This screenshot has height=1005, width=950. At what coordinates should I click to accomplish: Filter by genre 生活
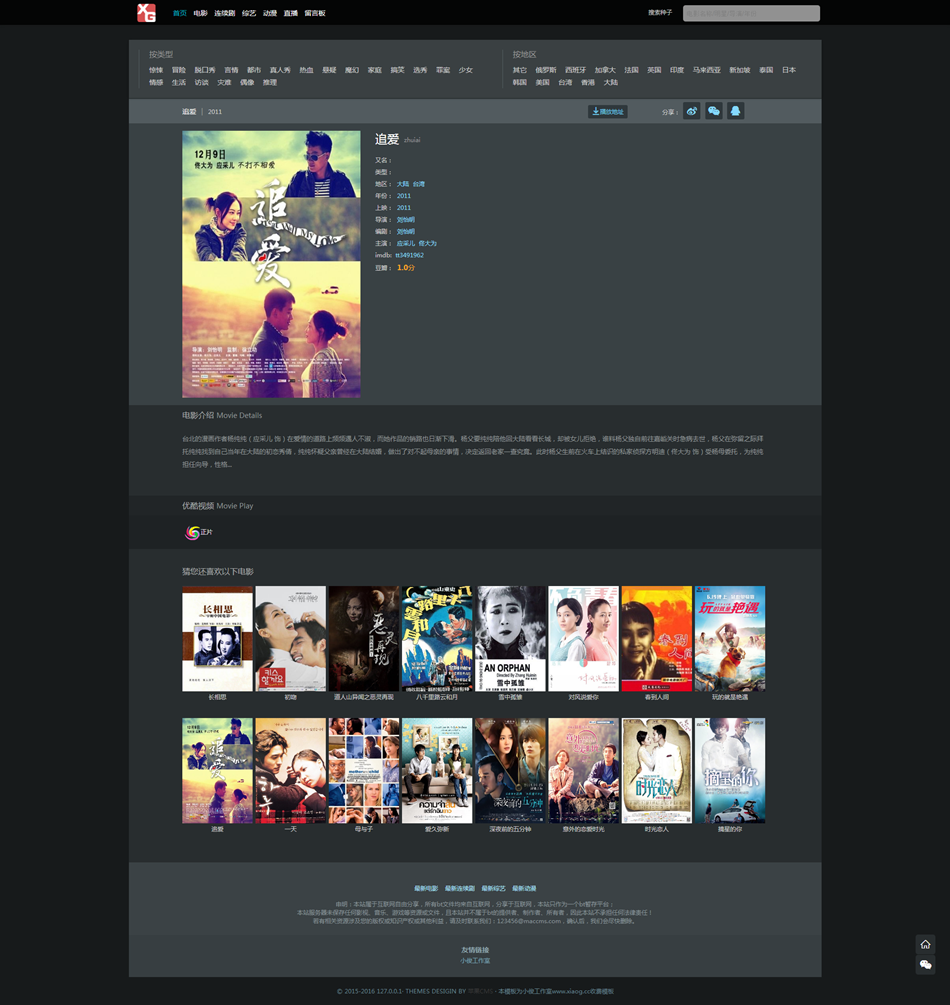[179, 83]
